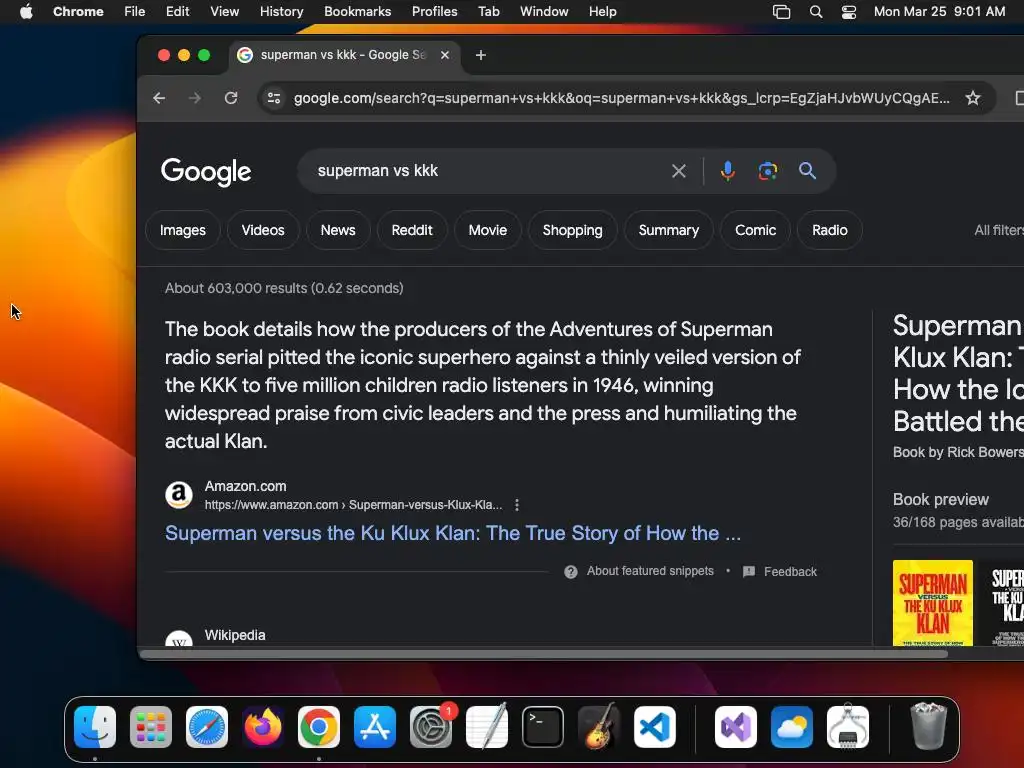This screenshot has width=1024, height=768.
Task: Go back using the browser back arrow
Action: click(159, 98)
